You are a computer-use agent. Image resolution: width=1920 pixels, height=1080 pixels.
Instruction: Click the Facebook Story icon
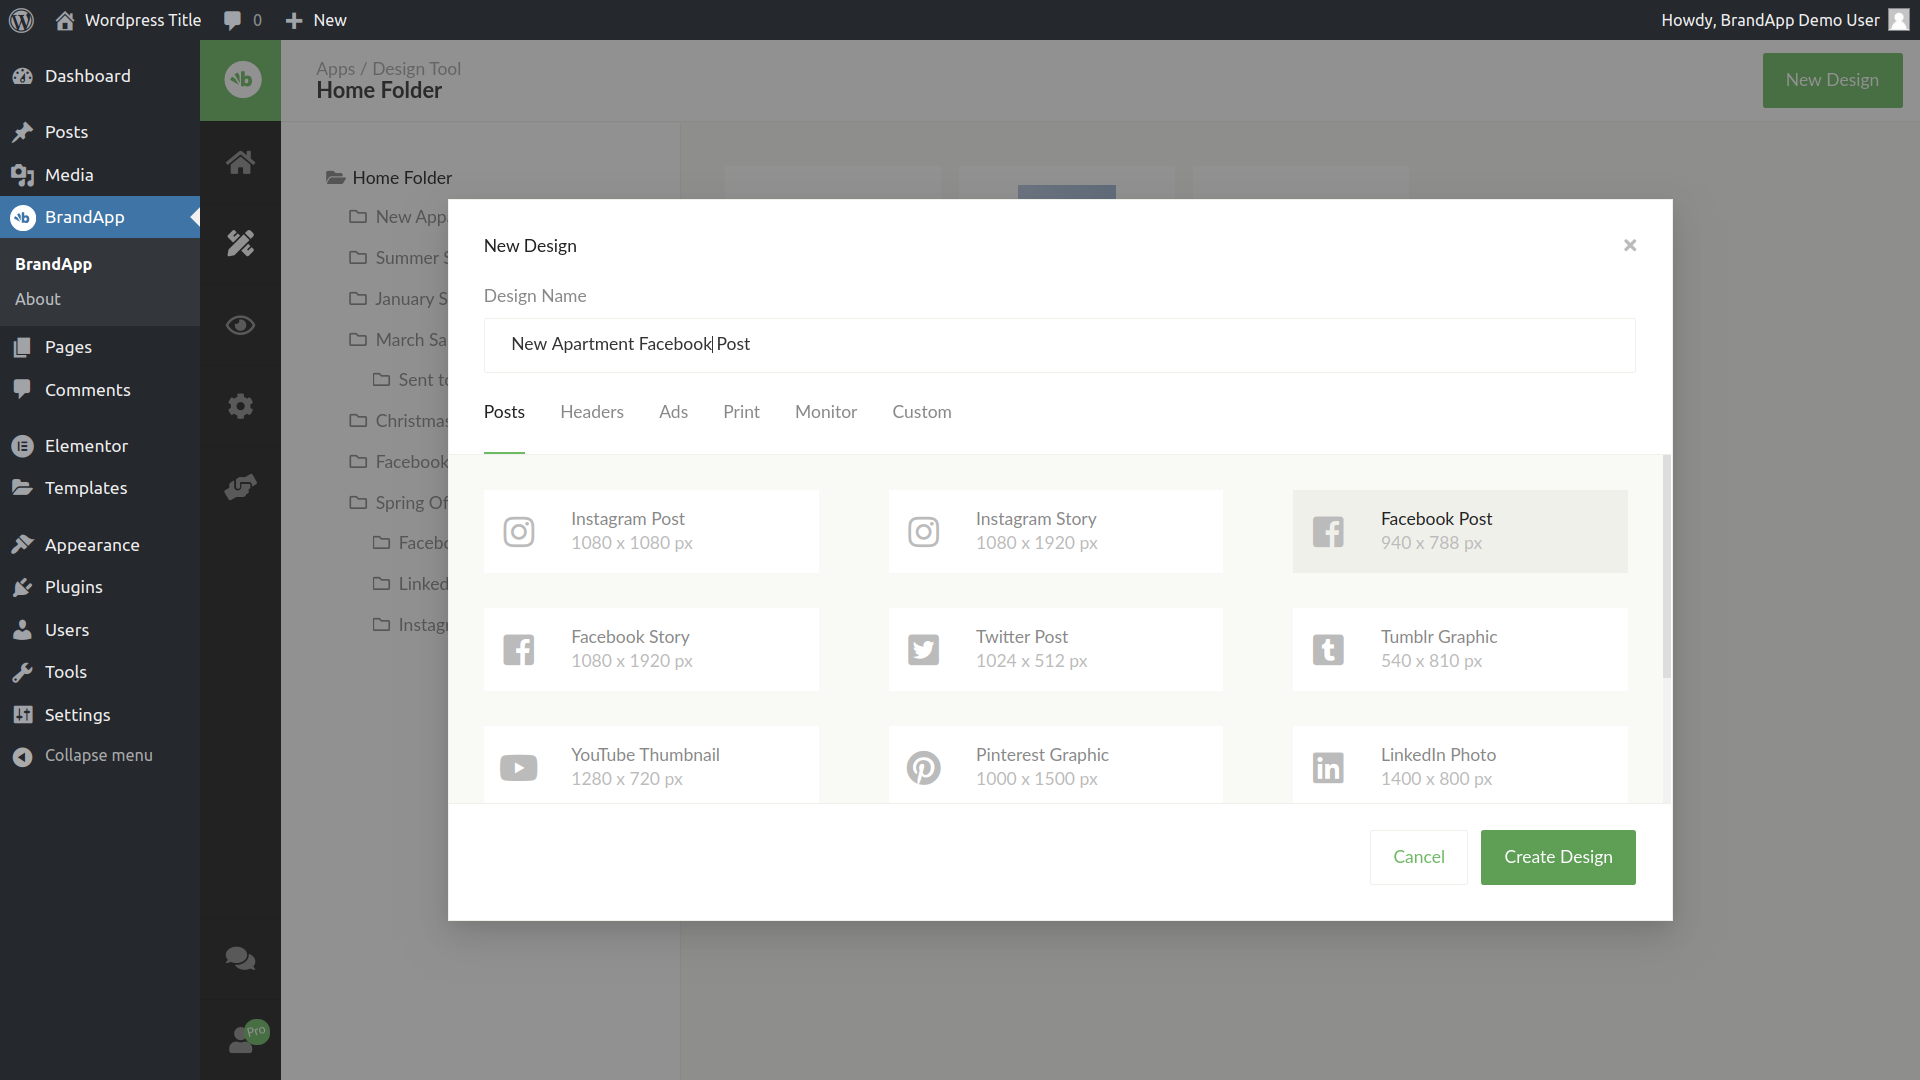point(518,650)
